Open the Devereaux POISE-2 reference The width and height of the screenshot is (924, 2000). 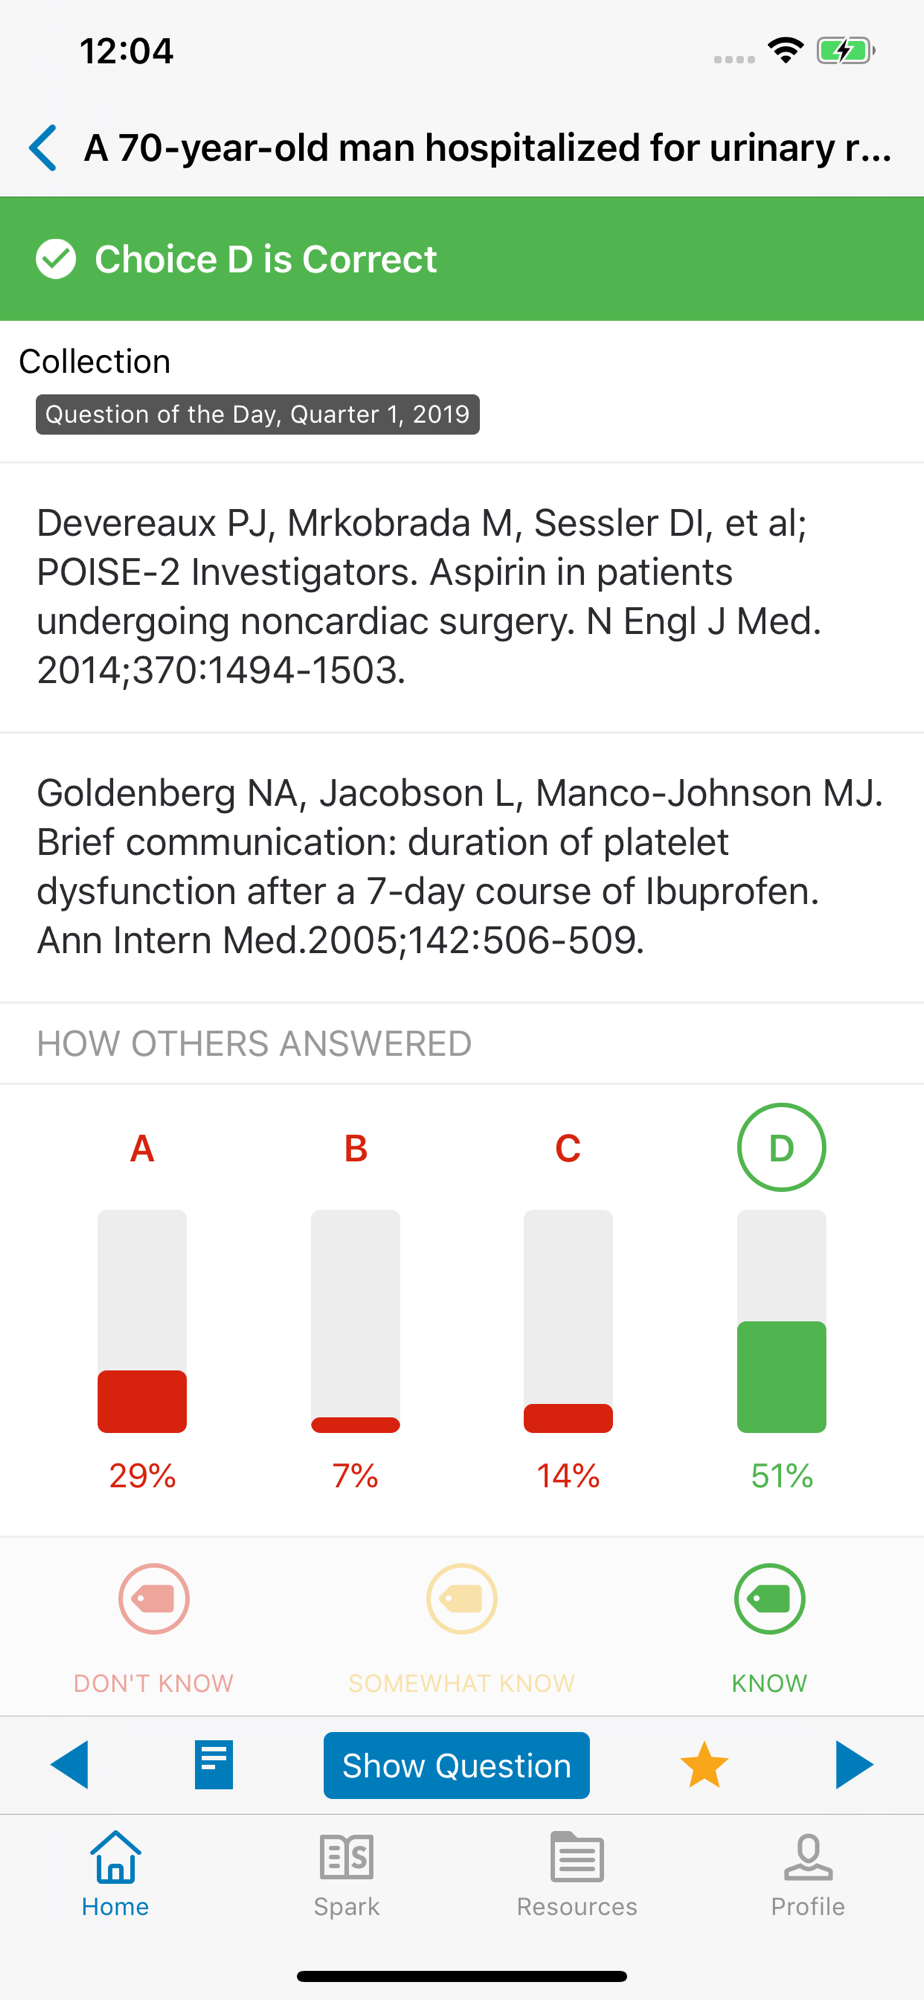462,597
